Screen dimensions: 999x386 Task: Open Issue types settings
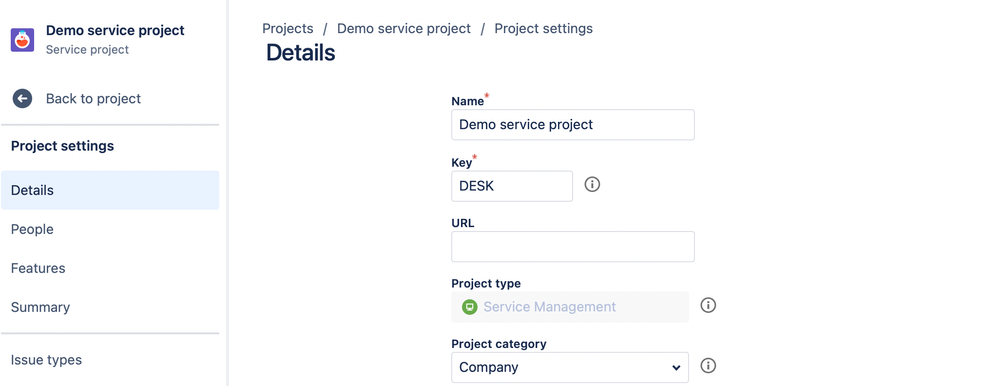click(x=110, y=360)
